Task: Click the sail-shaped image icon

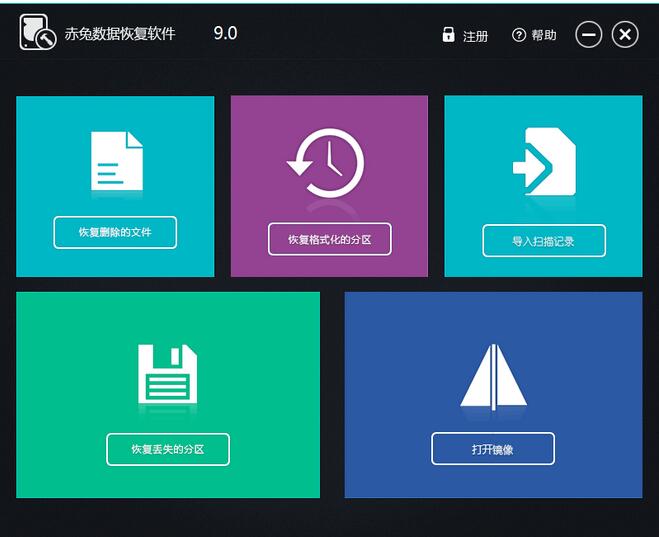Action: click(x=493, y=377)
